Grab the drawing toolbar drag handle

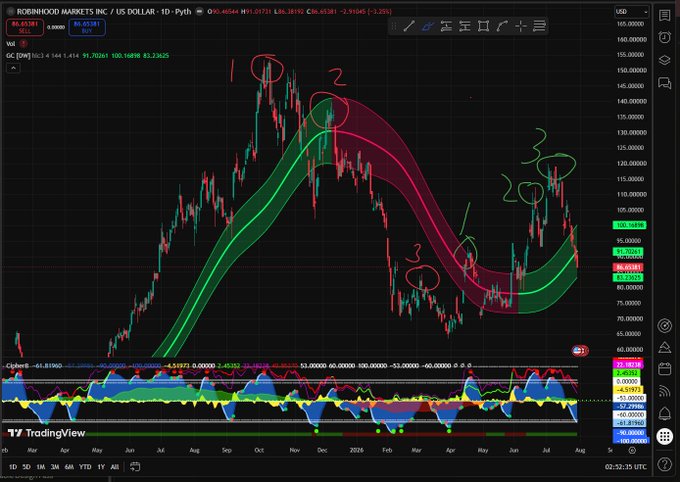[x=394, y=26]
